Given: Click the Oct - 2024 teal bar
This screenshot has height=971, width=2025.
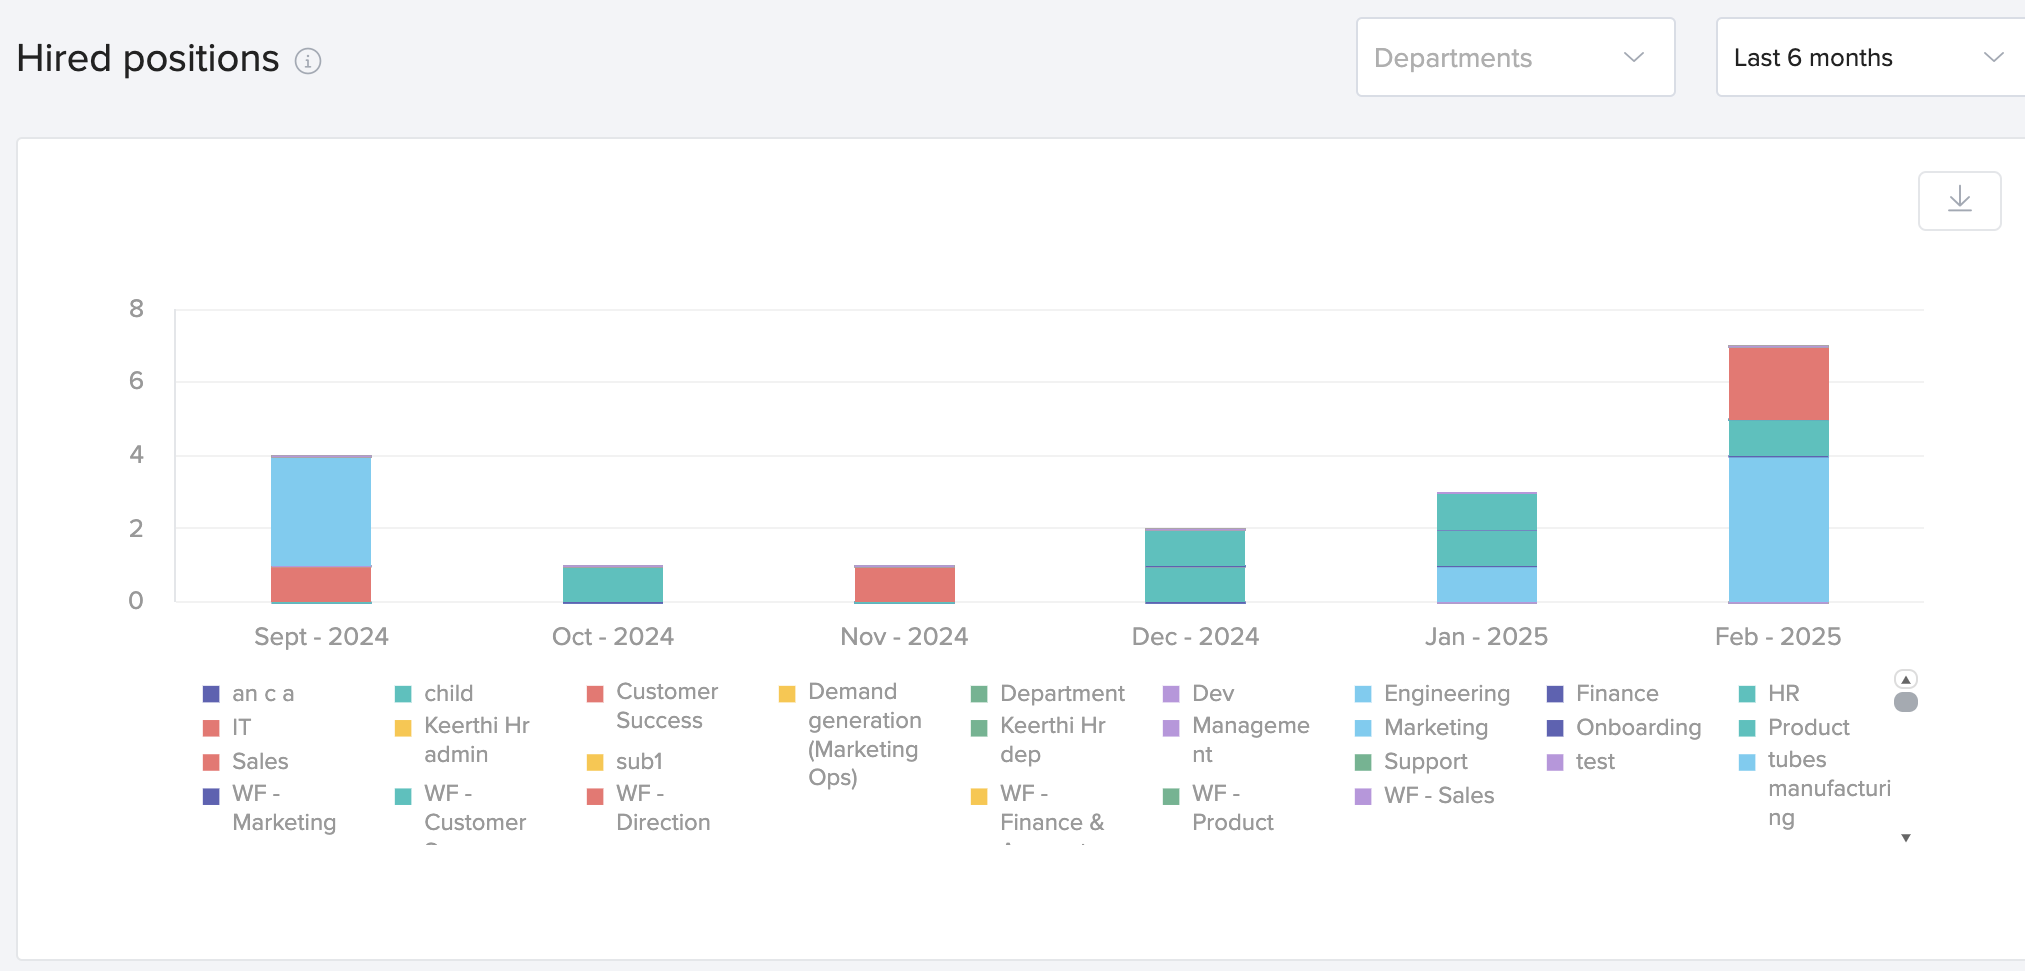Looking at the screenshot, I should 613,584.
